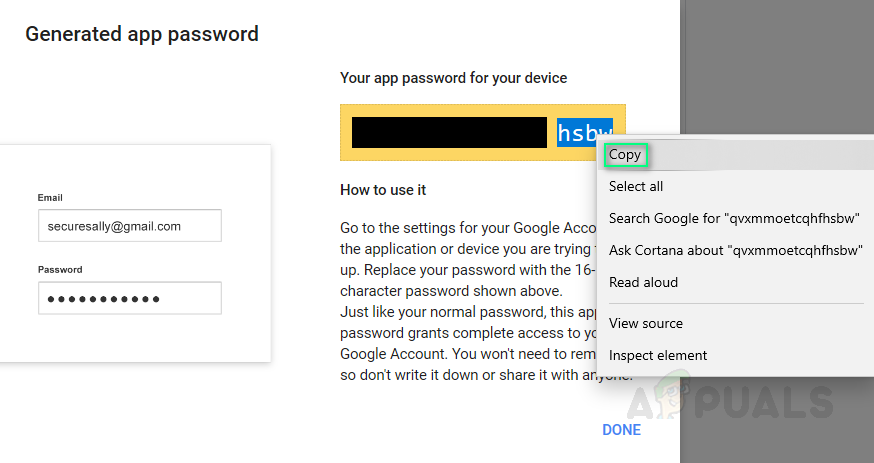The image size is (874, 463).
Task: Ask Cortana about the selected password
Action: (x=735, y=250)
